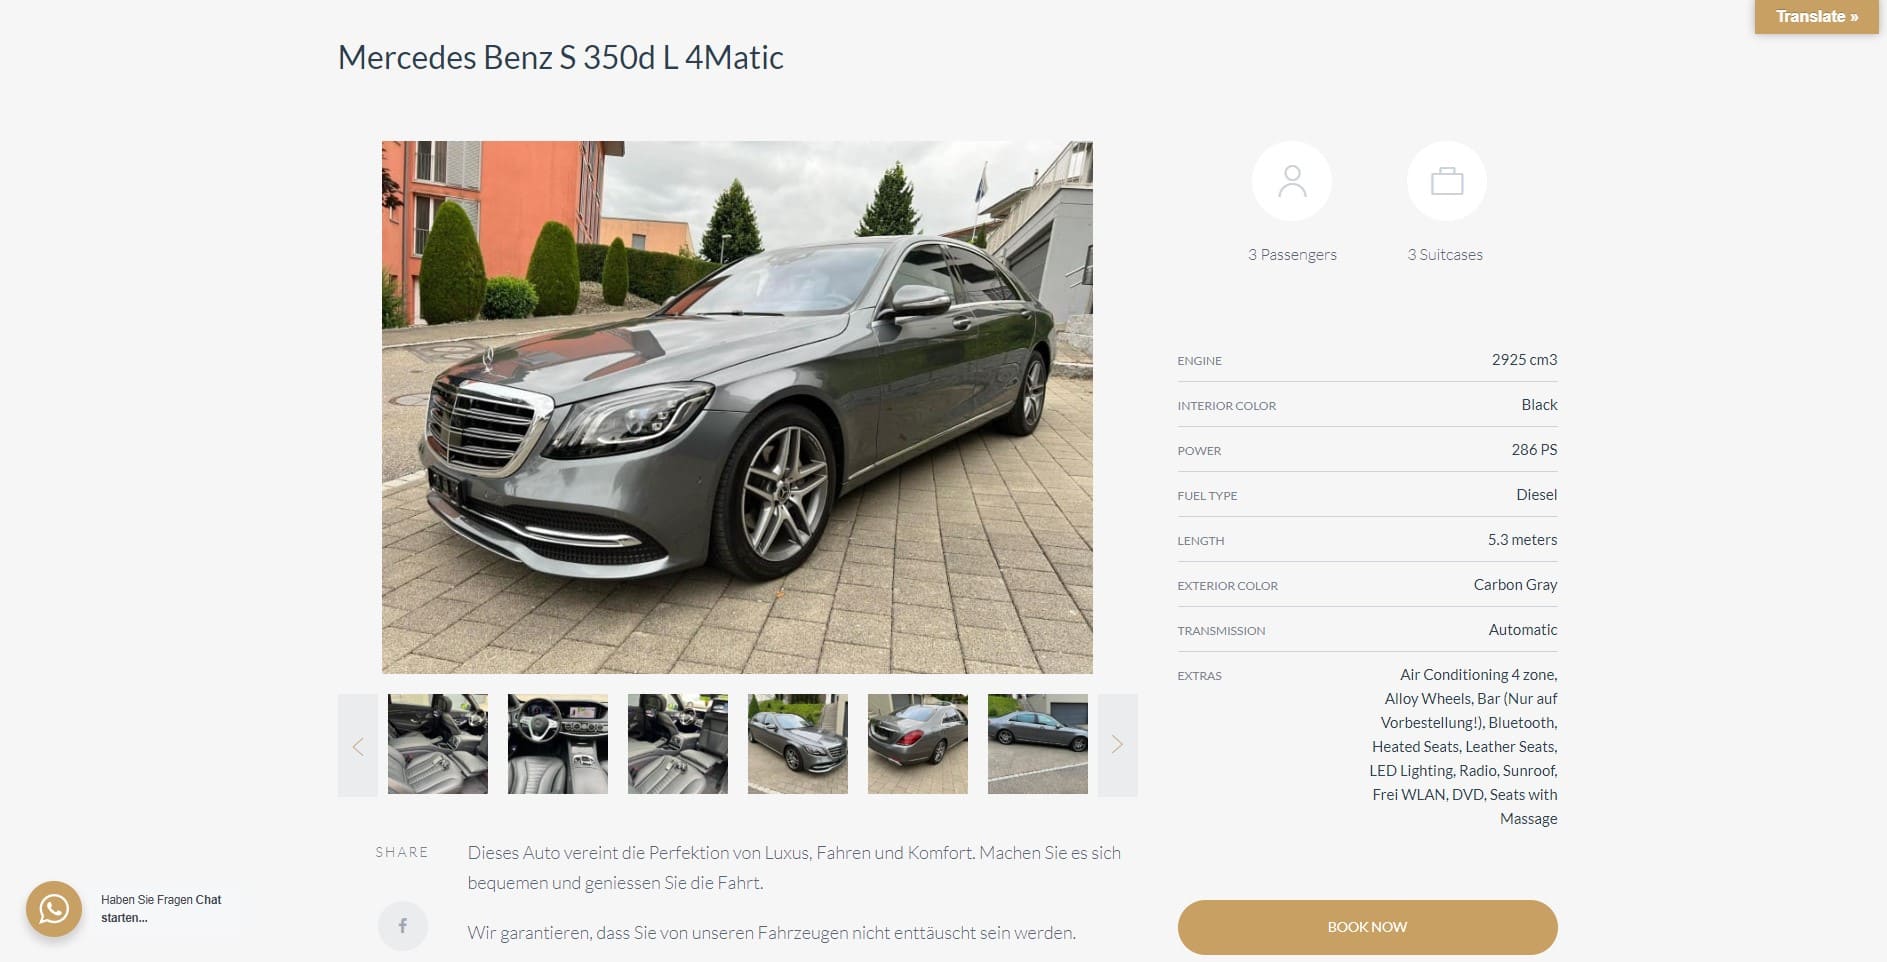1887x962 pixels.
Task: Open the Translate button
Action: [x=1816, y=17]
